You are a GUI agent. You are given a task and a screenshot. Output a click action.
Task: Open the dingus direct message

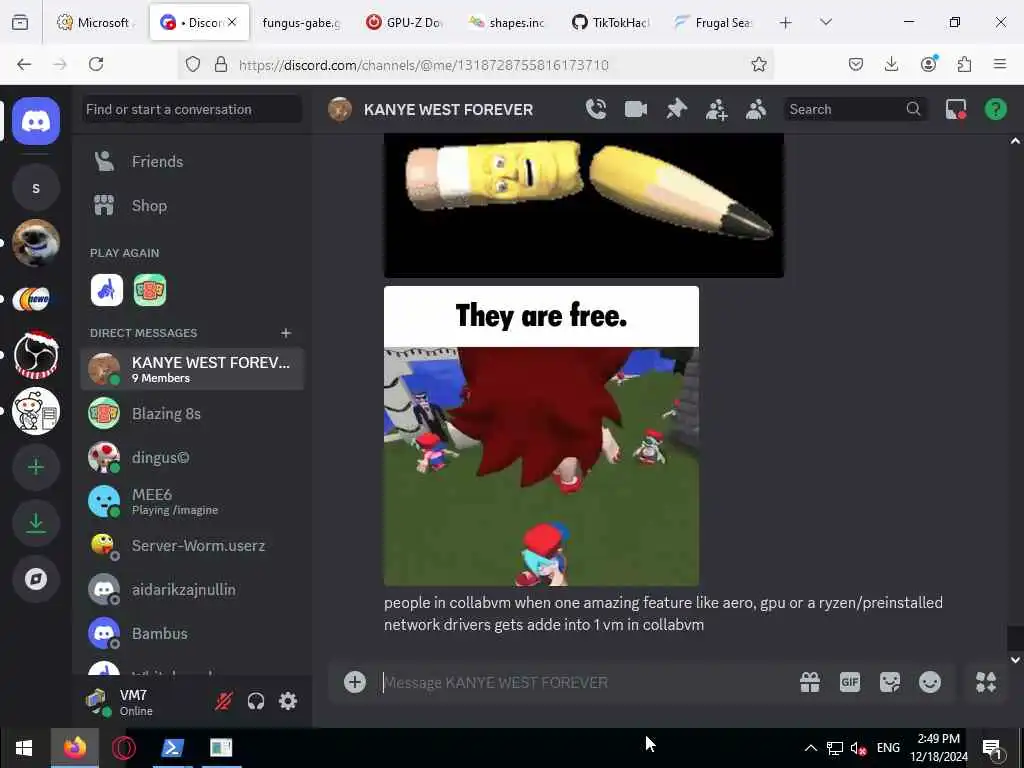pos(192,458)
